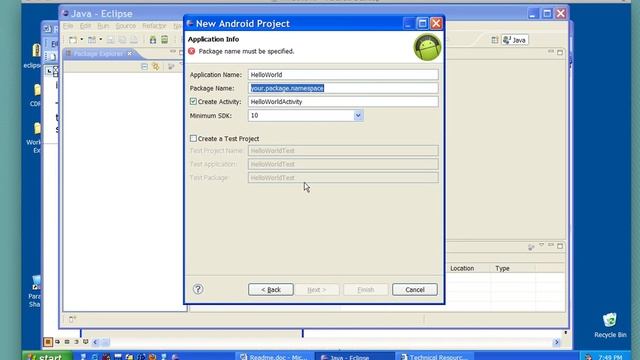Switch to Java - Eclipse taskbar button
Screen dimensions: 640x360
355,357
